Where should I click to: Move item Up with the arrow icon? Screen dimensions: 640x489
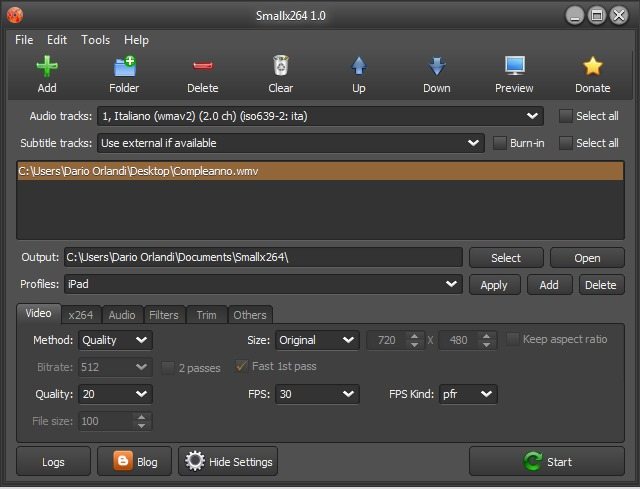pos(358,67)
